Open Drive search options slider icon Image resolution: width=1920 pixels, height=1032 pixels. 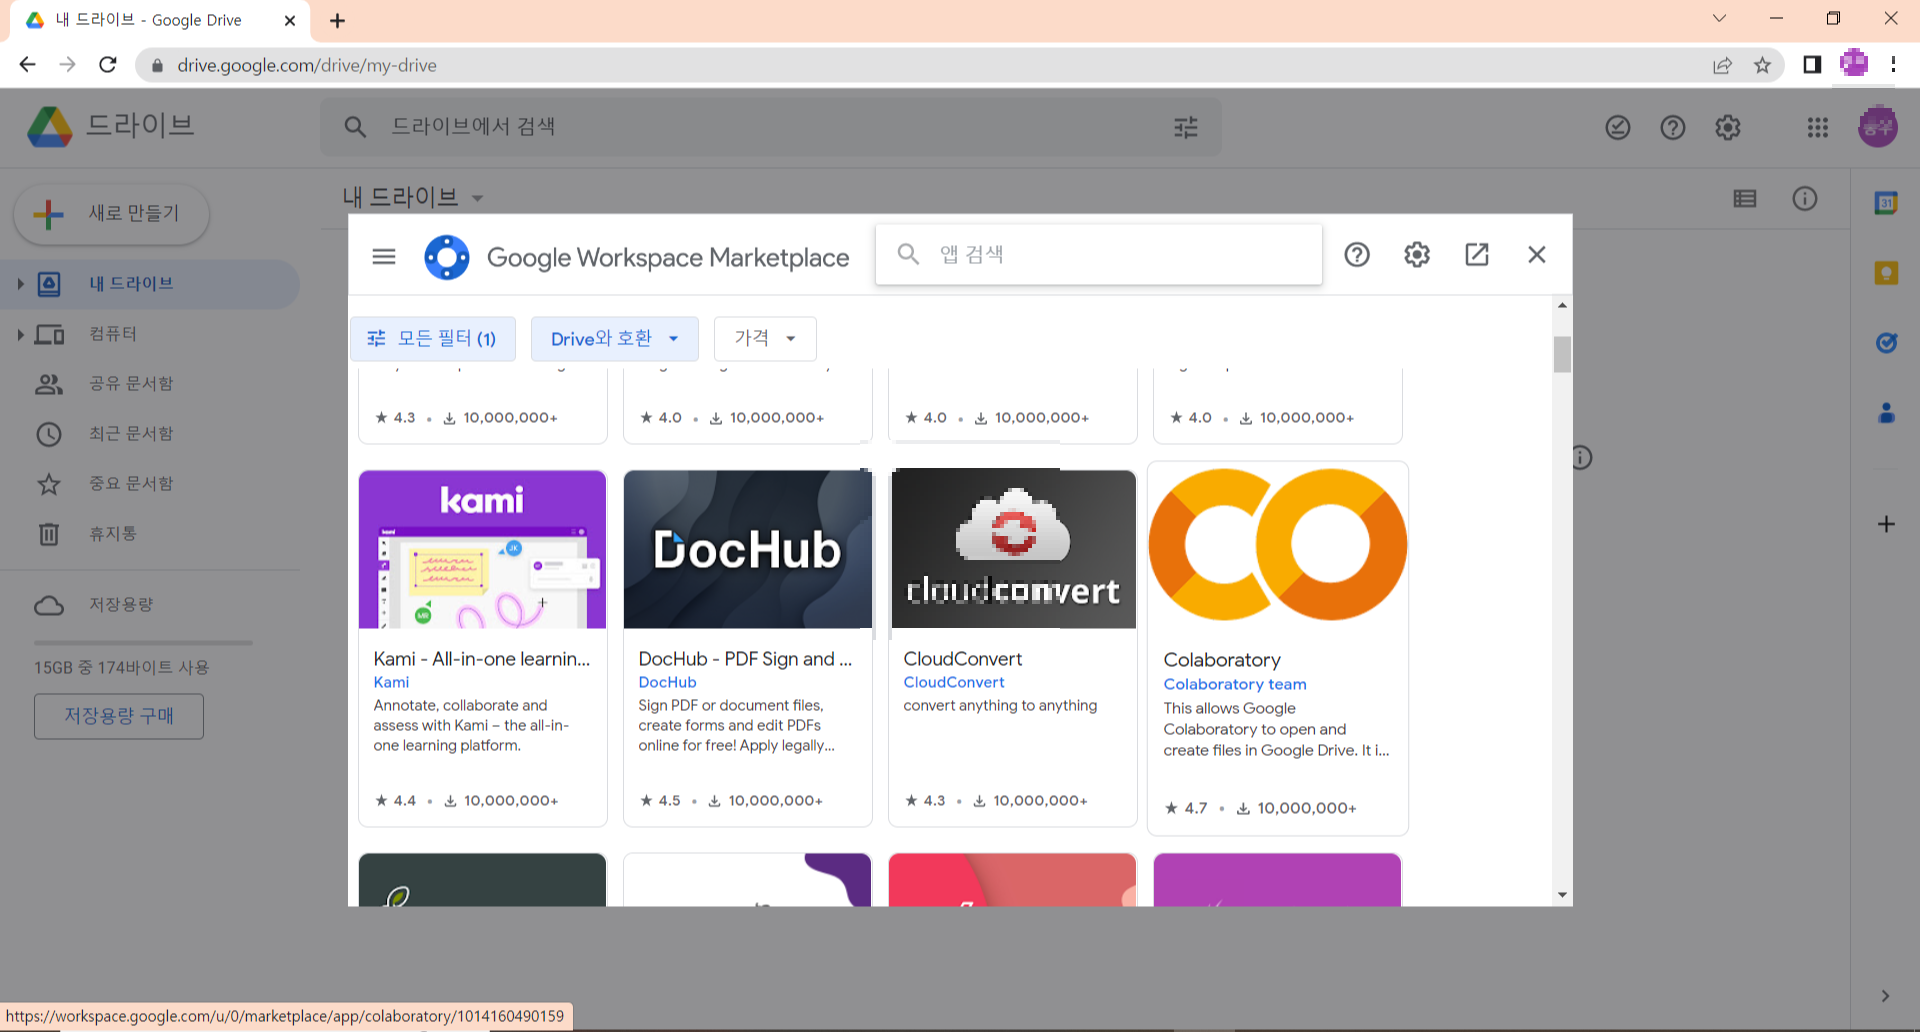click(1186, 127)
